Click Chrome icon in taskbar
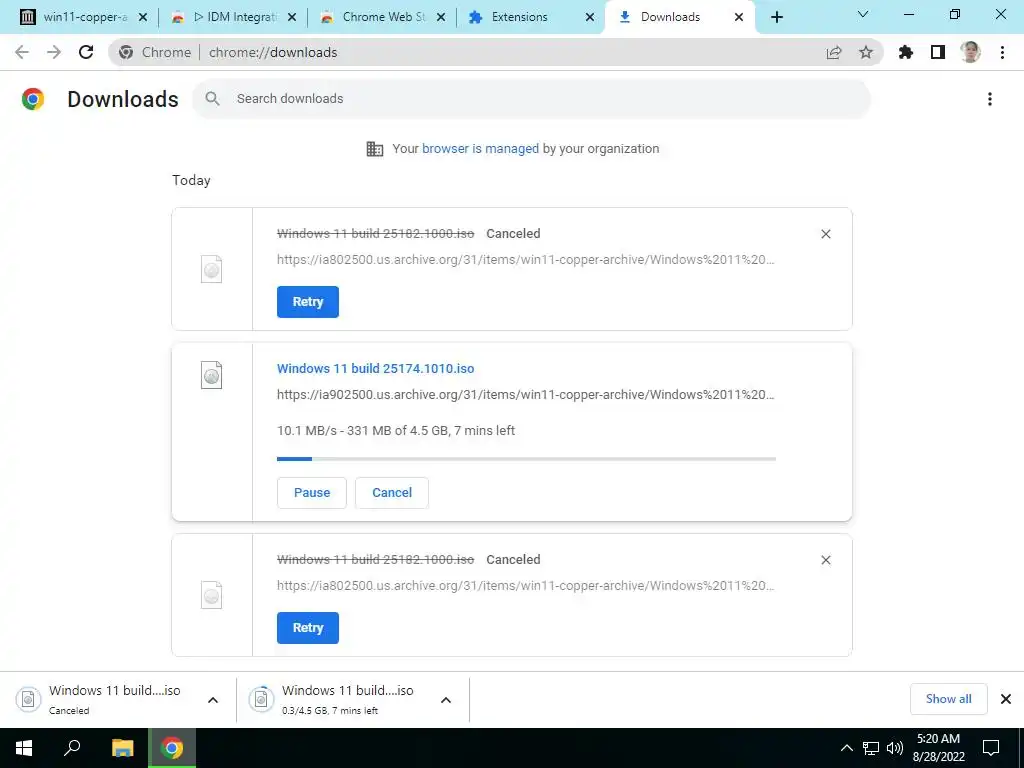 point(172,748)
